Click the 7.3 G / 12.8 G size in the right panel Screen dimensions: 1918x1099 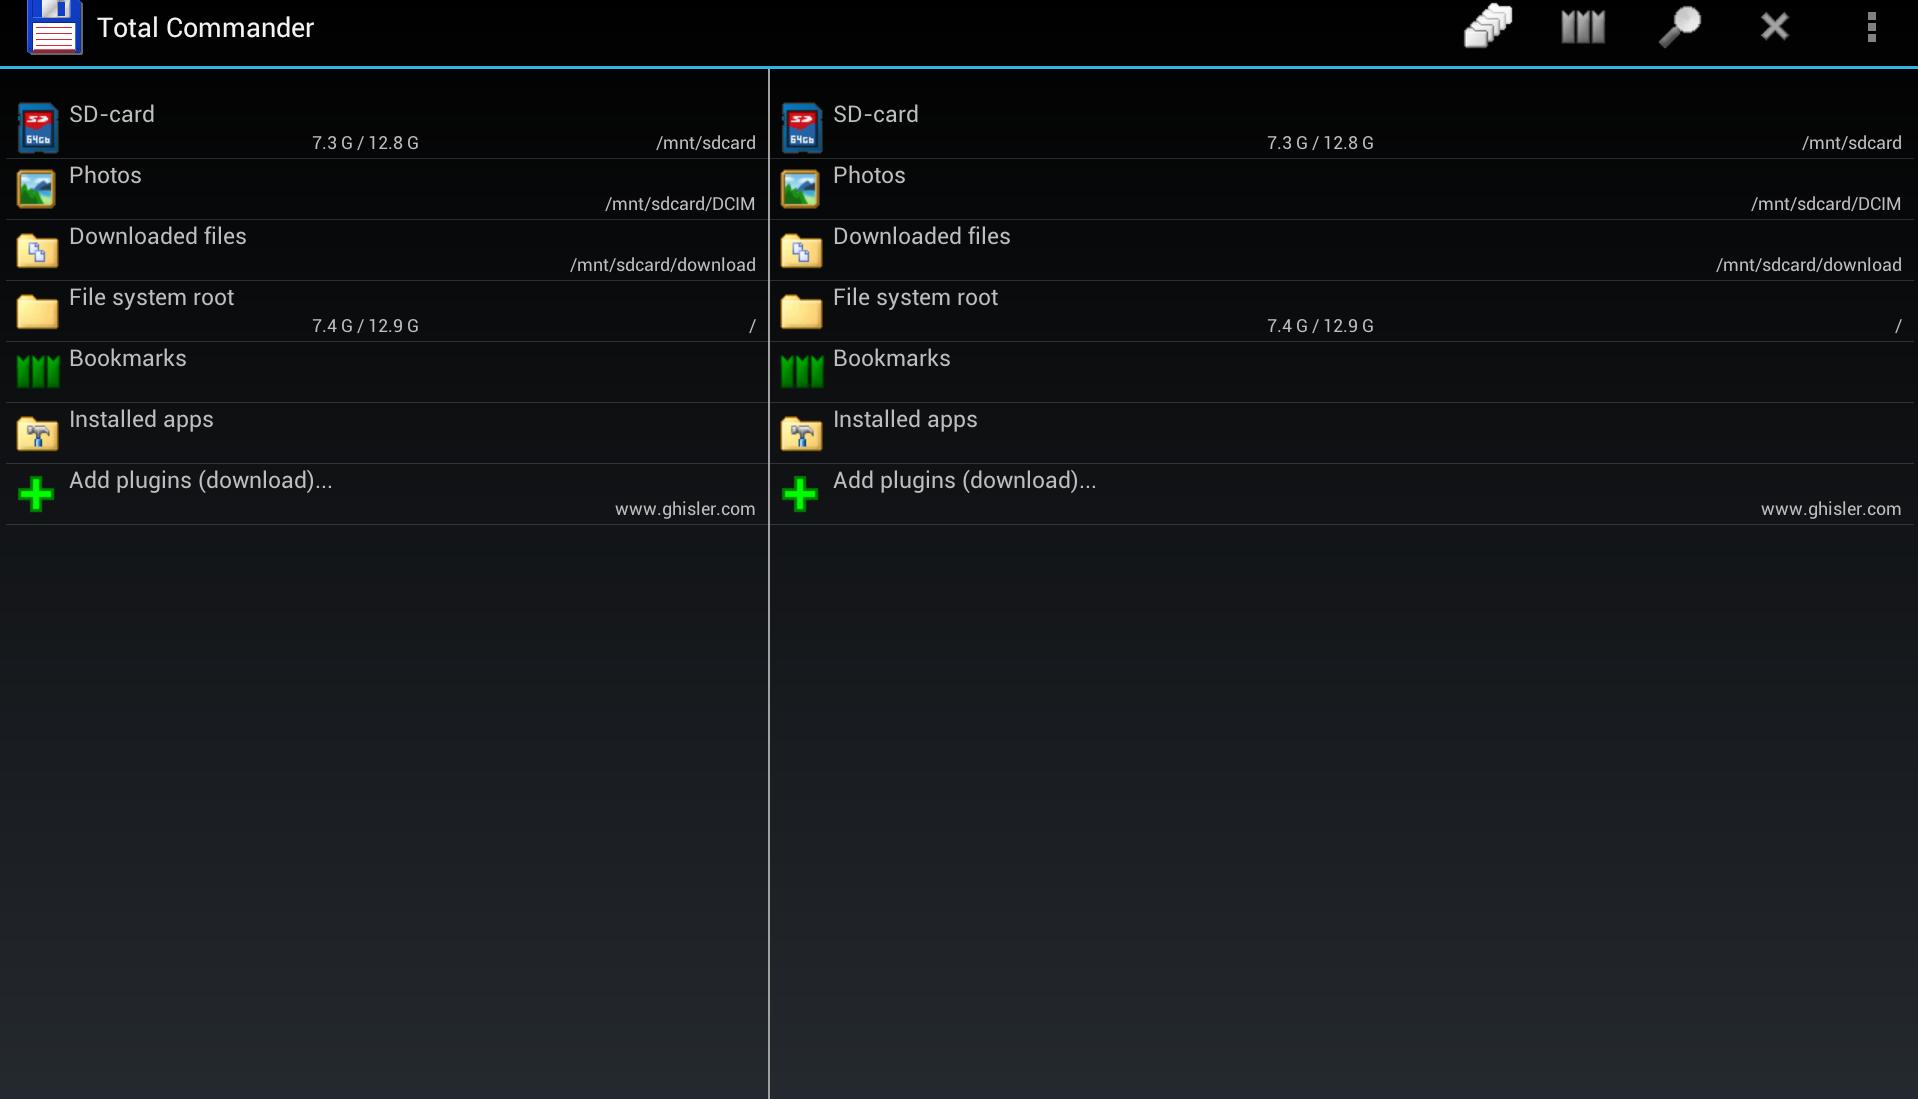[x=1320, y=143]
